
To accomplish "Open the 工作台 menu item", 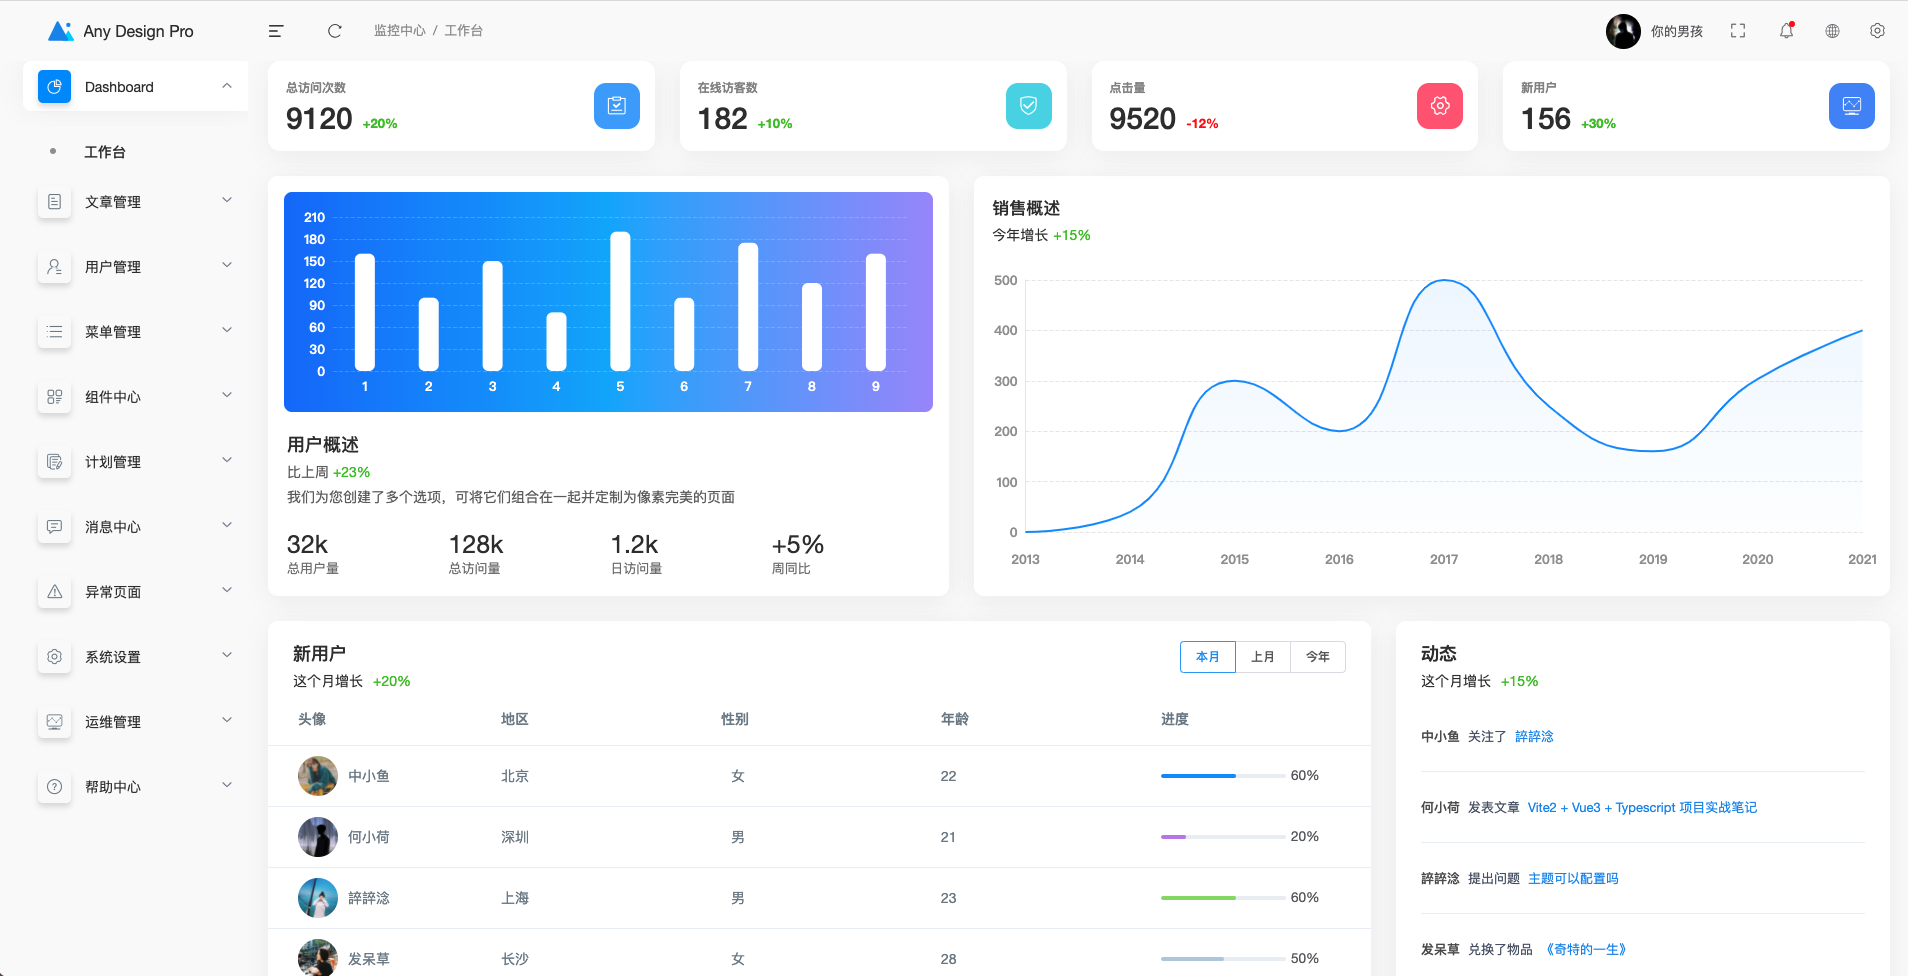I will pos(105,152).
